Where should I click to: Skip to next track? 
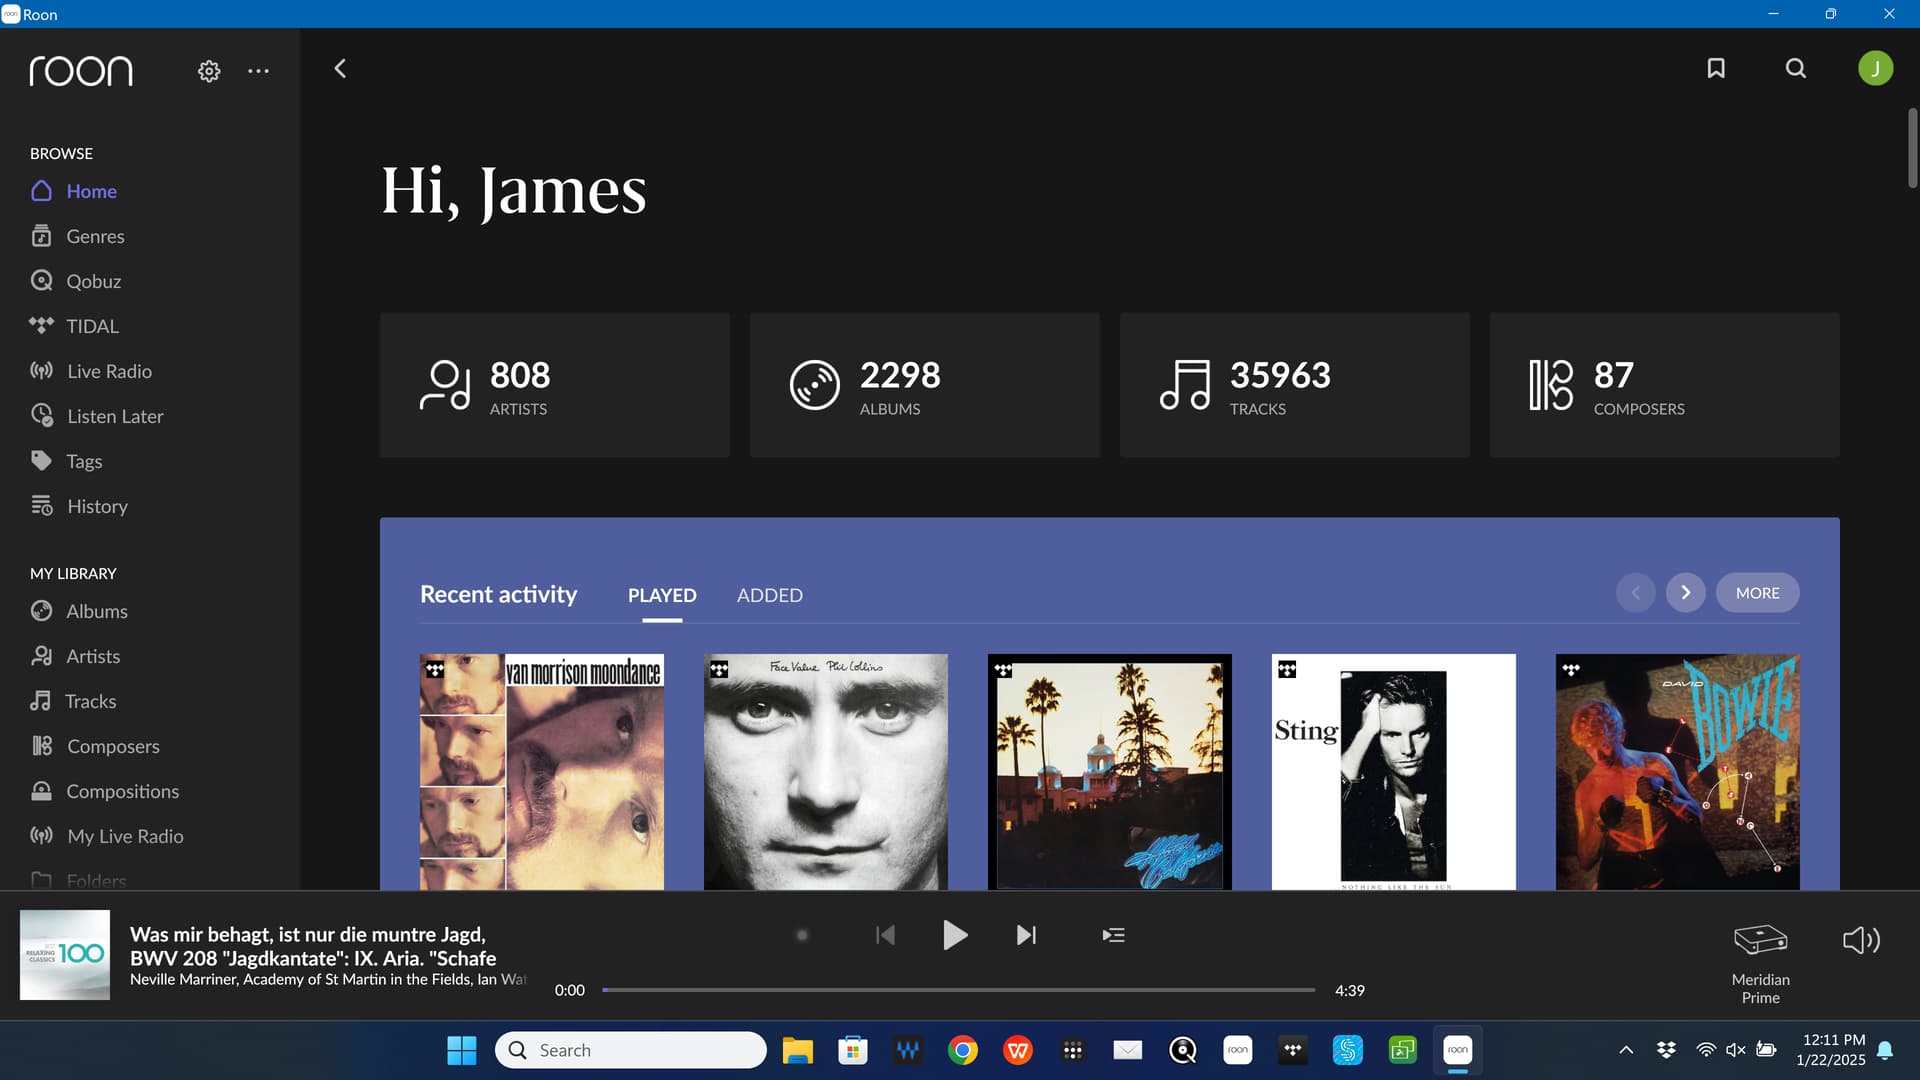pyautogui.click(x=1026, y=935)
